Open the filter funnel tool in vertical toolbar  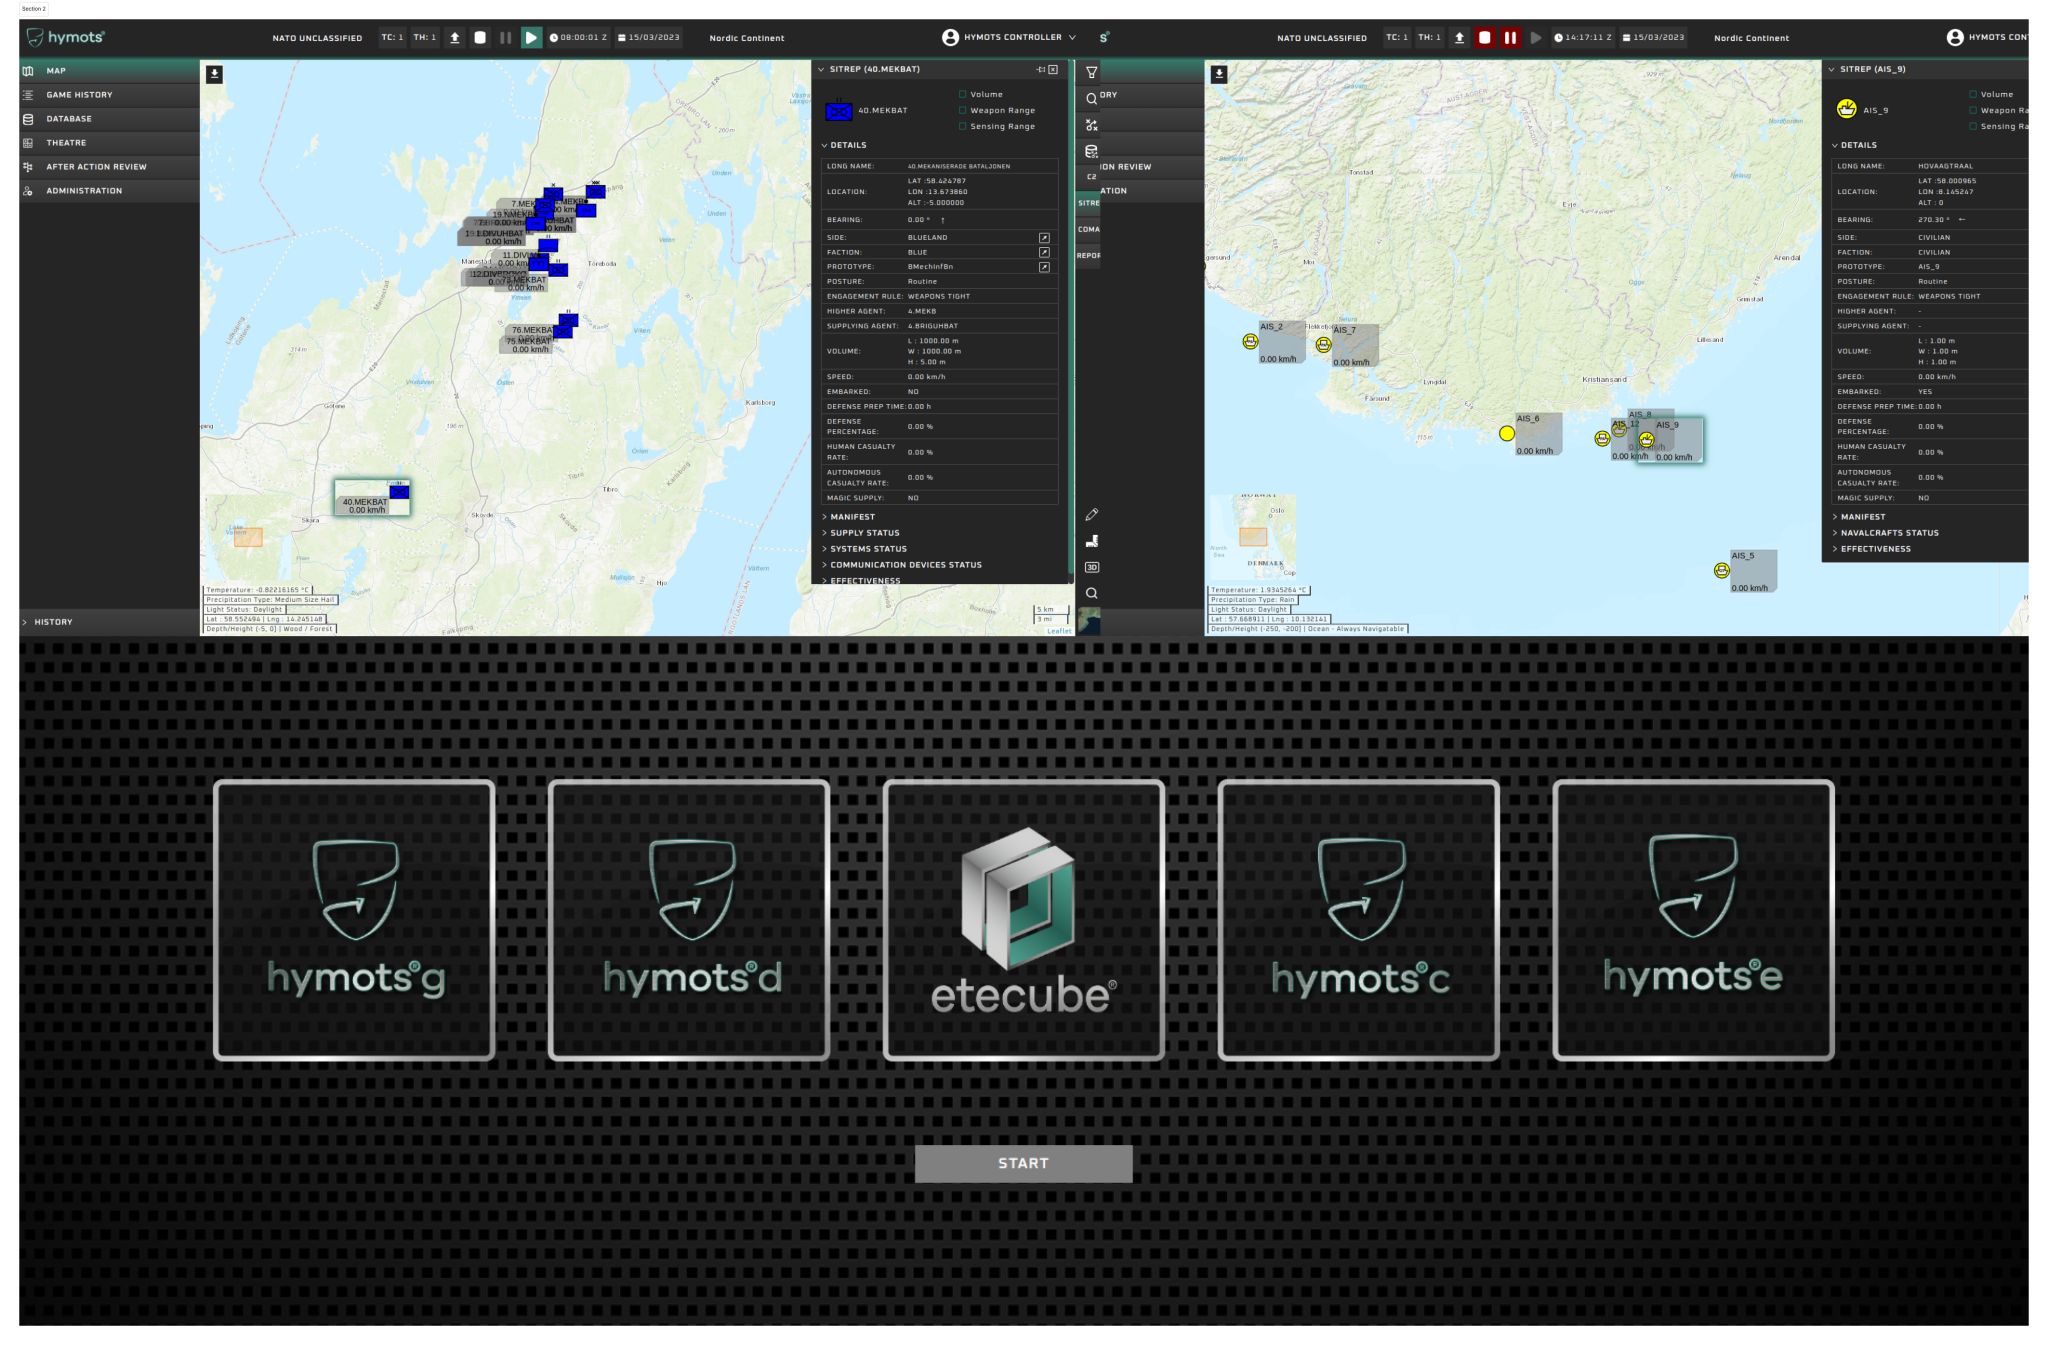(x=1091, y=72)
